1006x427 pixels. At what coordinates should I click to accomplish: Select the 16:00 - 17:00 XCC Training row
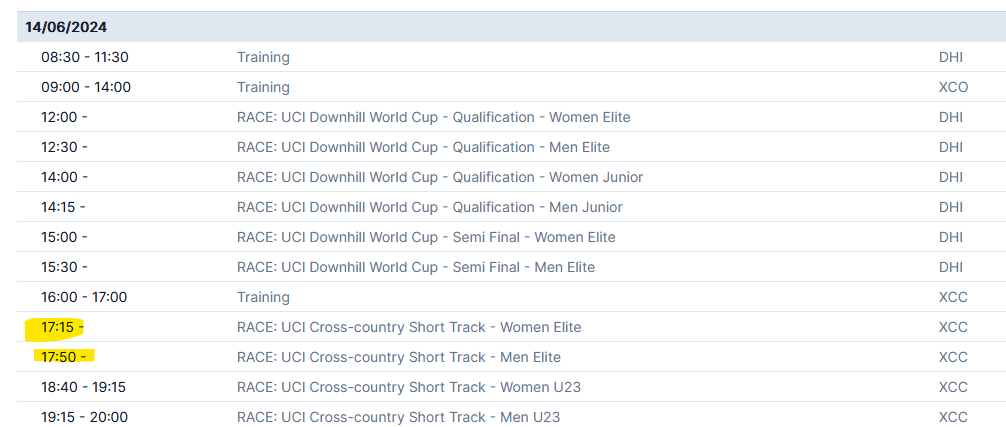pos(511,297)
